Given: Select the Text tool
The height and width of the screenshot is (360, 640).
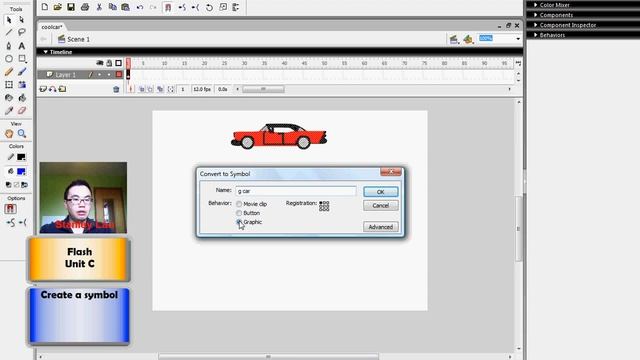Looking at the screenshot, I should 22,46.
